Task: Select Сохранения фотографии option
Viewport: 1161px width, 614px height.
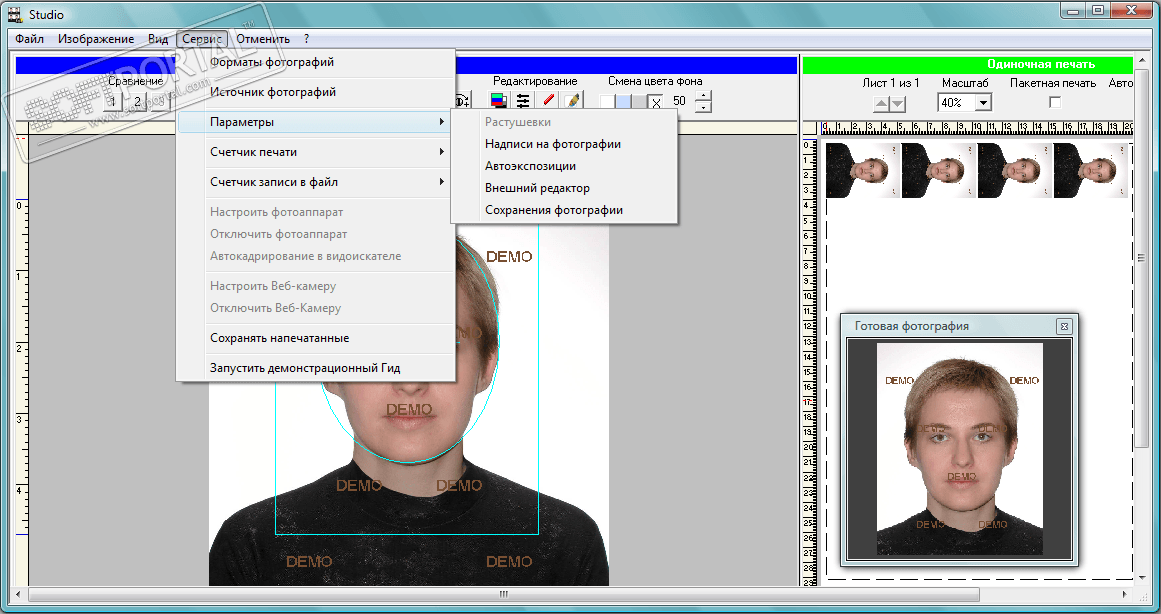Action: 563,210
